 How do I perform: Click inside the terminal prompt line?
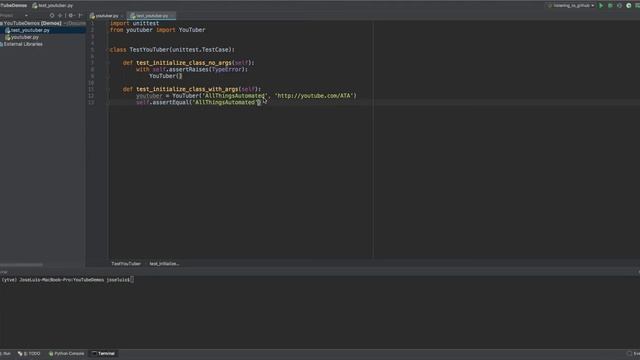(67, 280)
